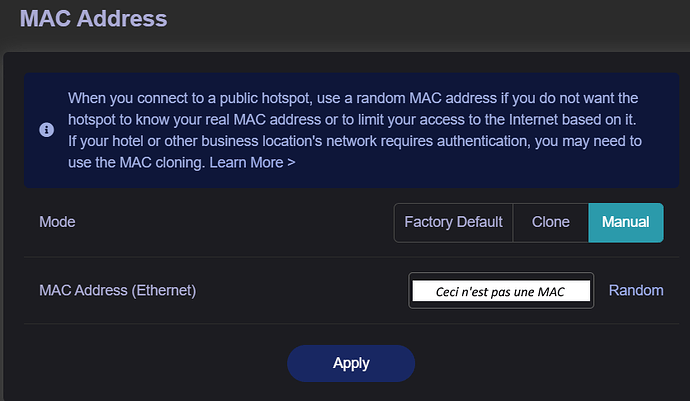Click the MAC Address page heading
The height and width of the screenshot is (401, 690).
(x=93, y=18)
